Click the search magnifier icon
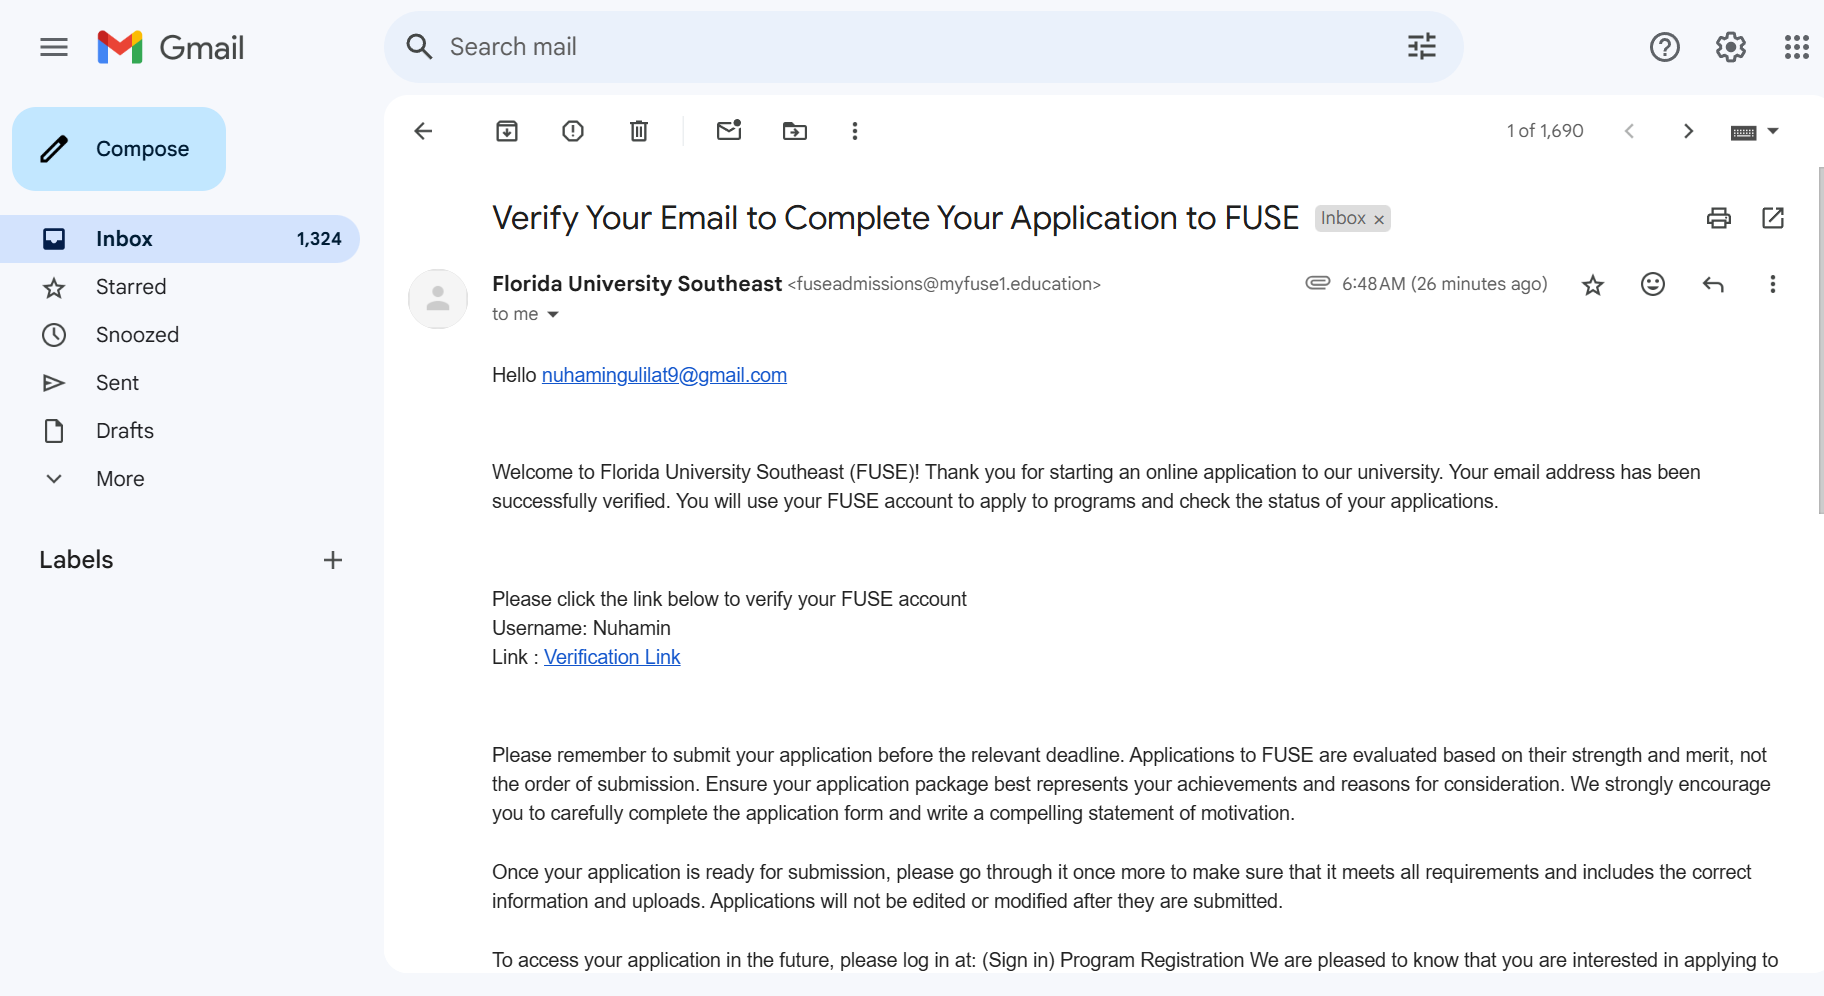 tap(419, 47)
